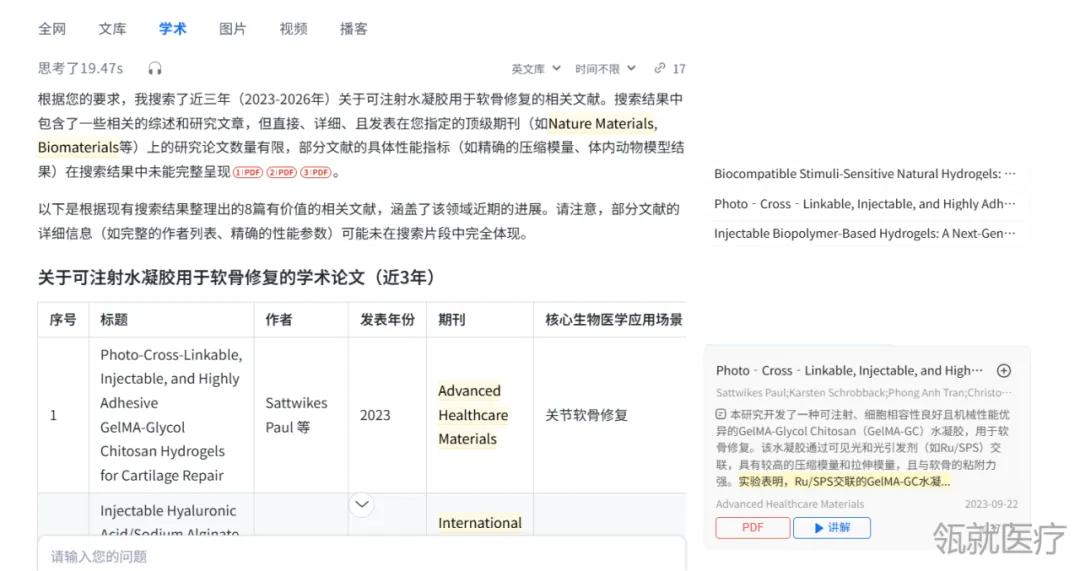The width and height of the screenshot is (1080, 571).
Task: Switch to the 文库 tab
Action: point(112,29)
